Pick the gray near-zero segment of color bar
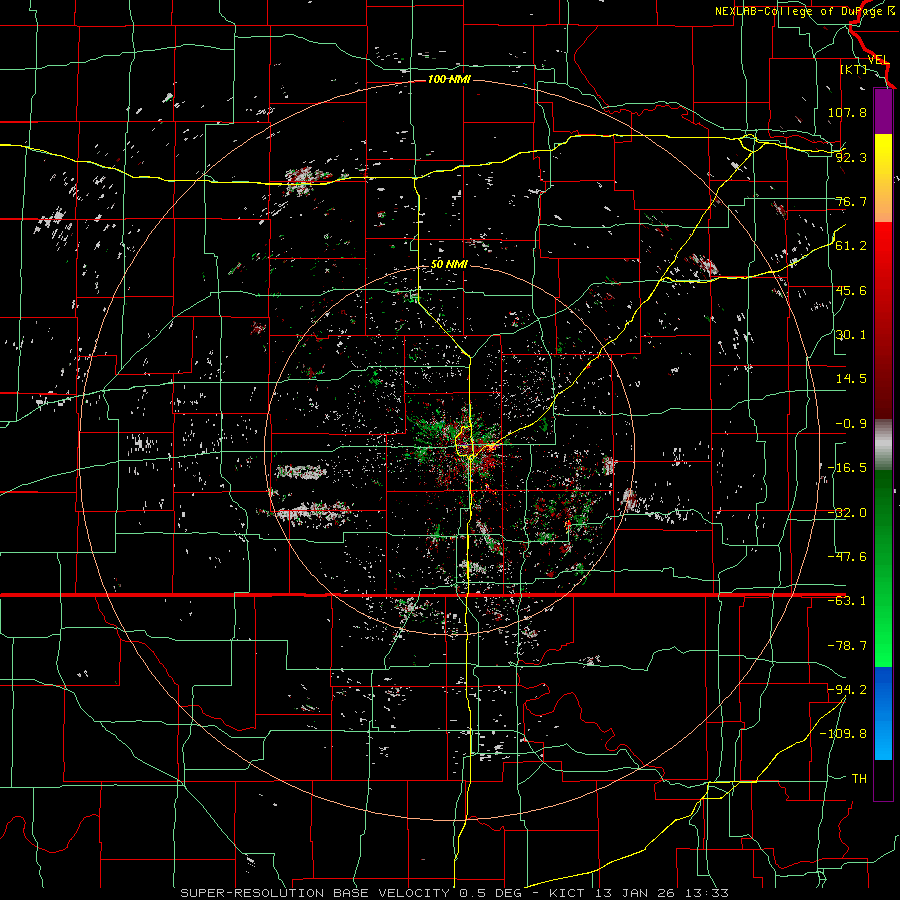900x900 pixels. tap(883, 445)
